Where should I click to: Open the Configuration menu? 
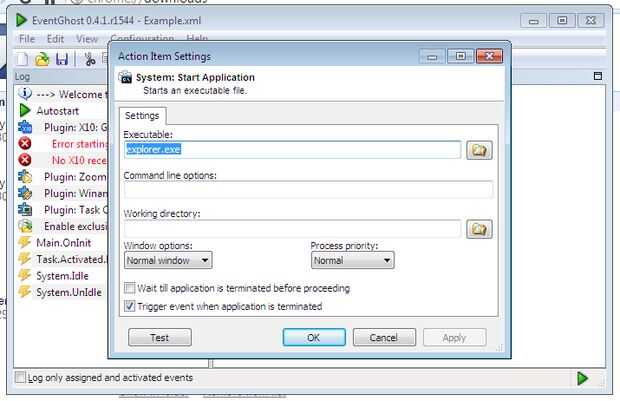coord(142,38)
